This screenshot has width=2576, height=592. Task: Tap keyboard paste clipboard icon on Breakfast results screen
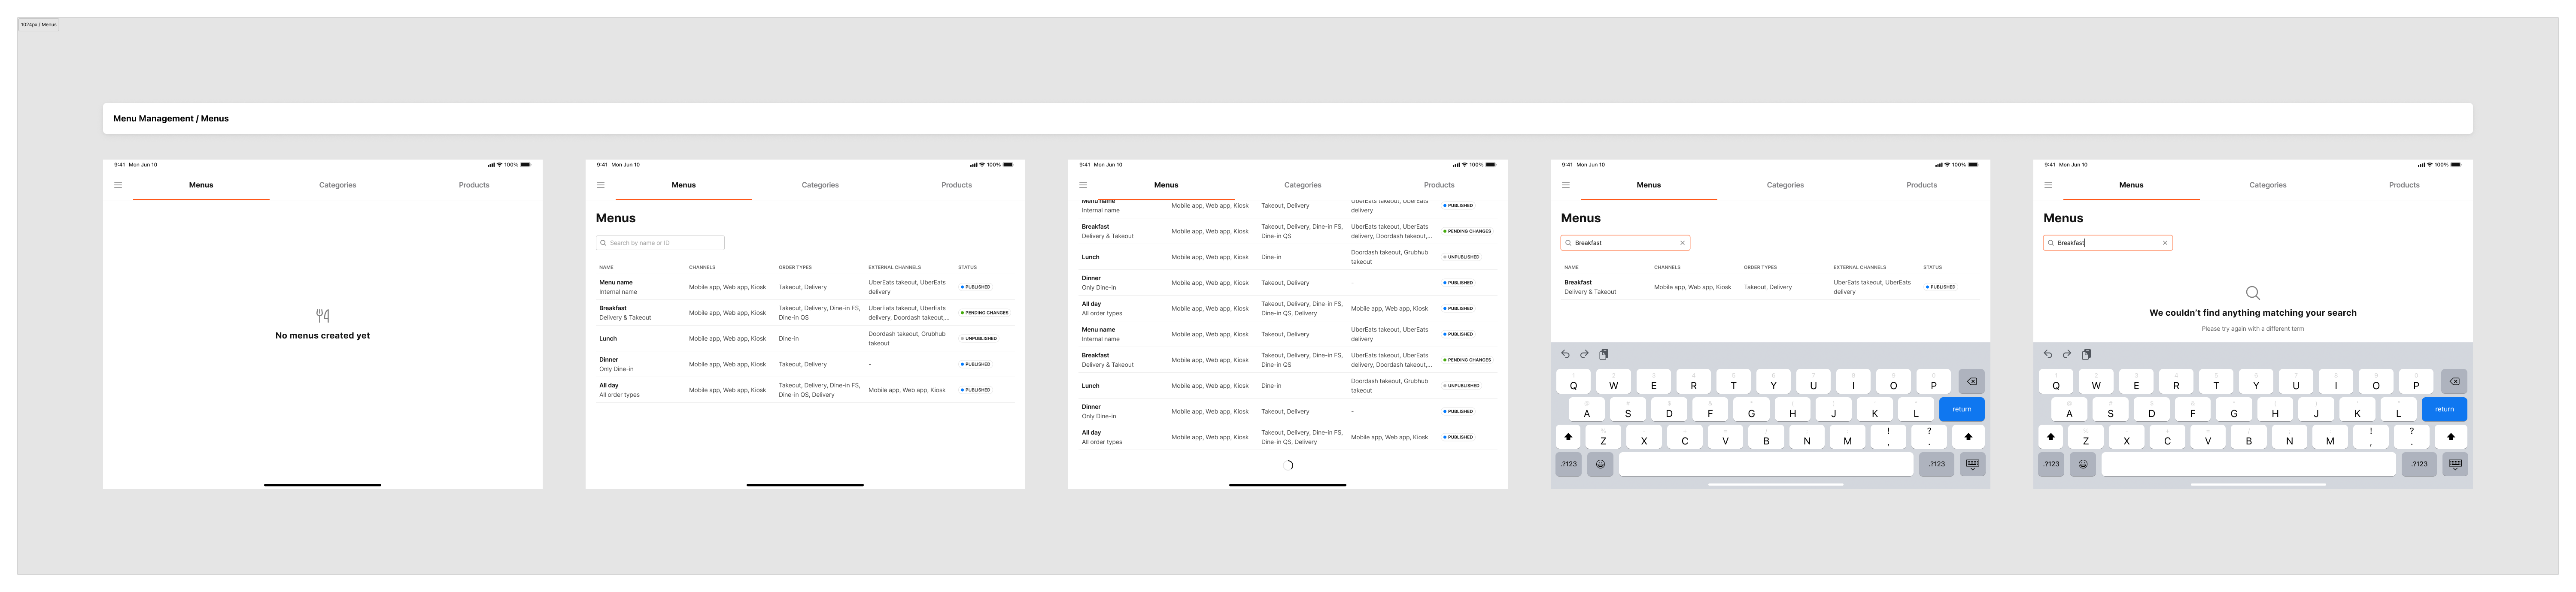coord(1604,354)
